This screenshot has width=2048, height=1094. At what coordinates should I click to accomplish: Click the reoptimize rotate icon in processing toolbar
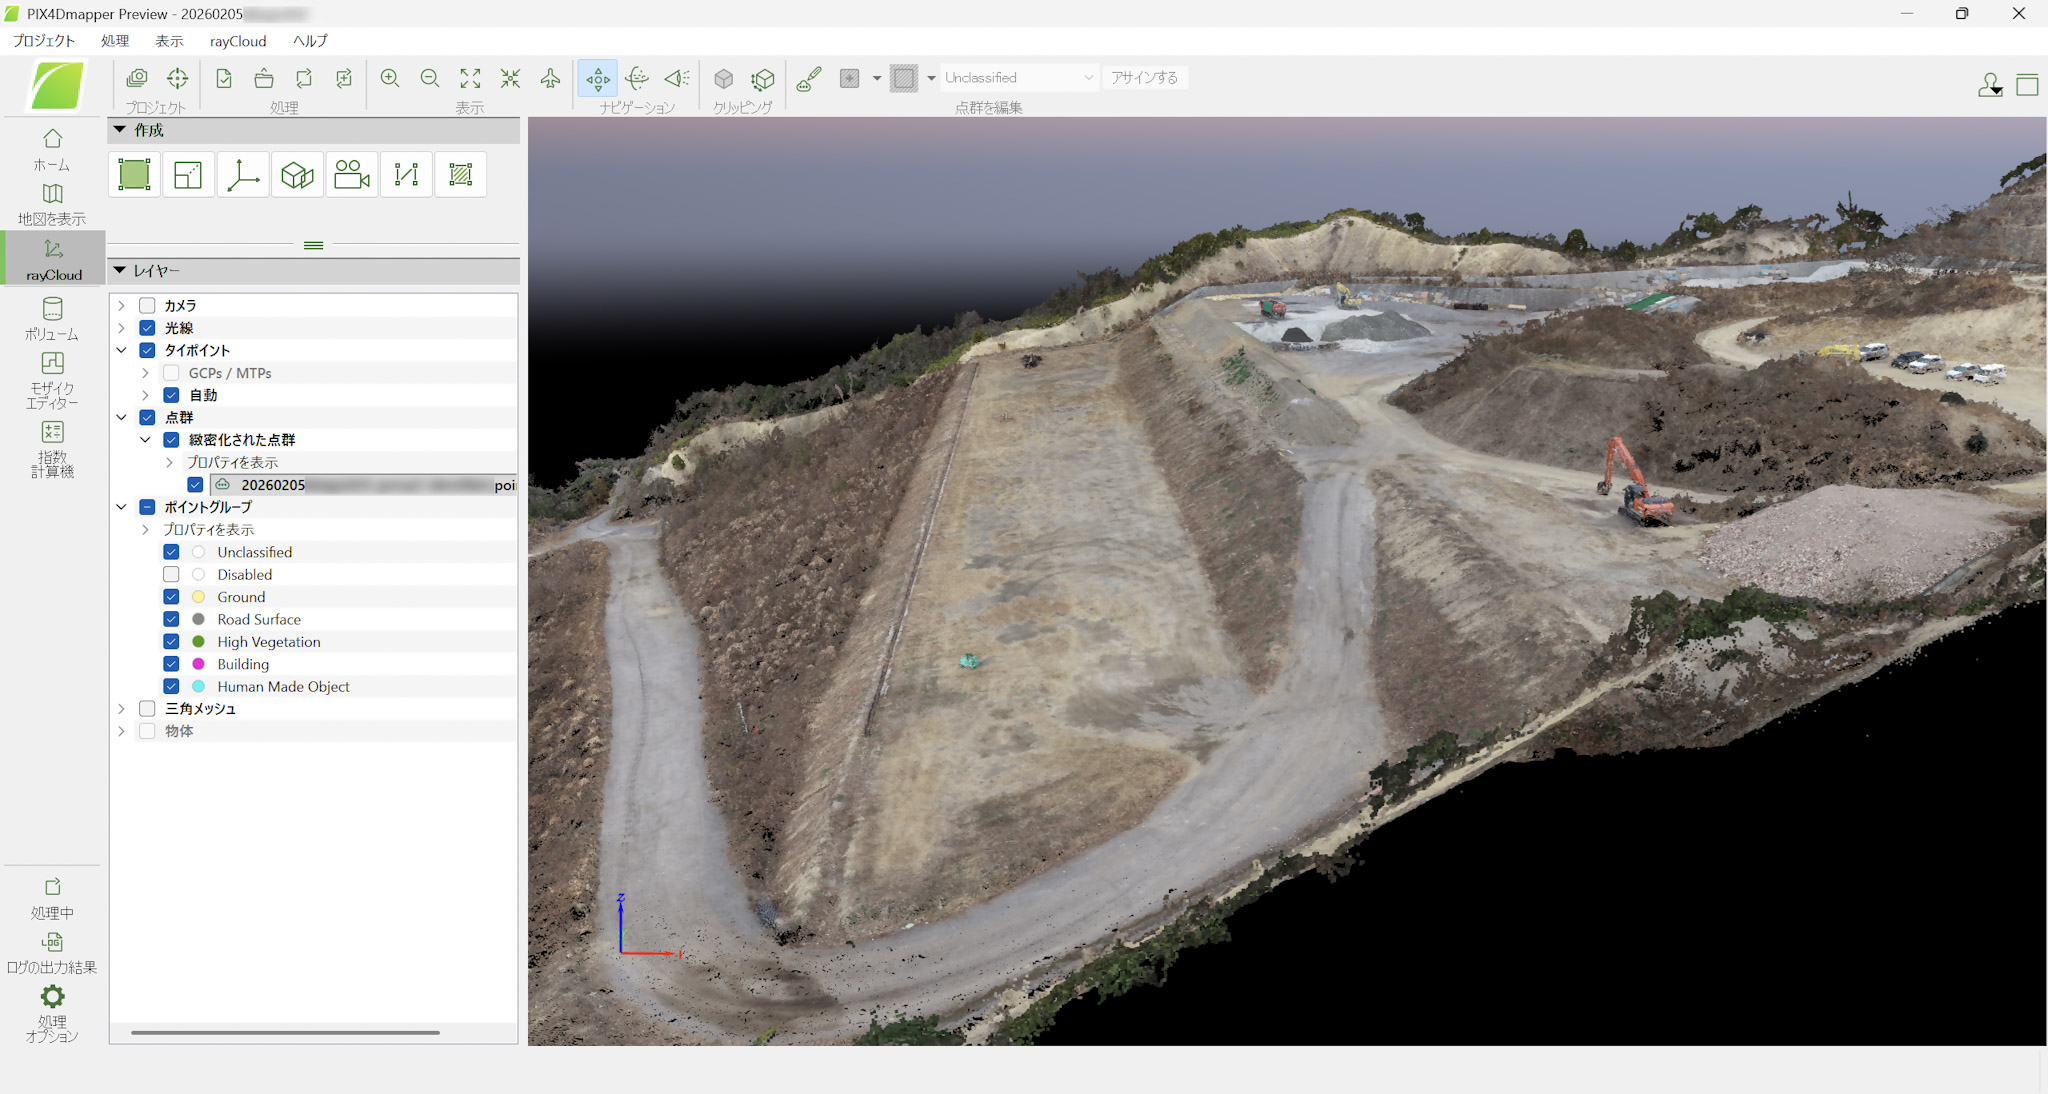pos(304,78)
